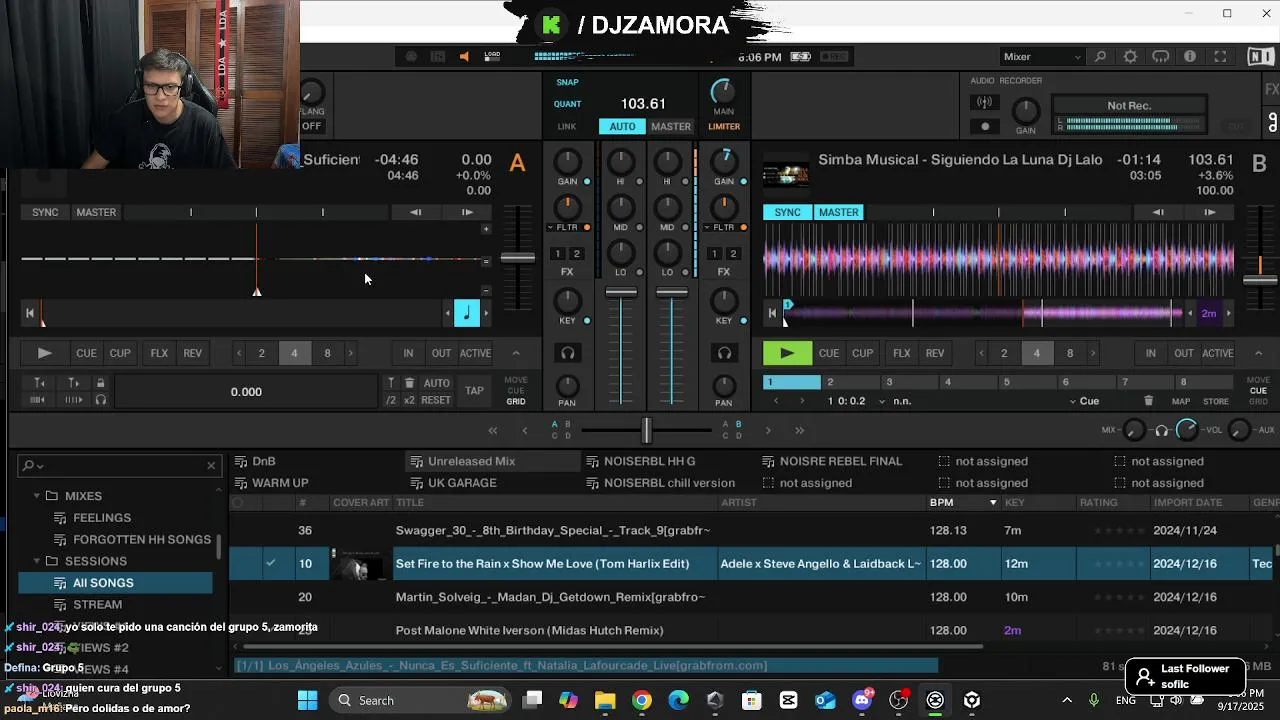Click the grid lock icon on deck A
Image resolution: width=1280 pixels, height=720 pixels.
100,383
